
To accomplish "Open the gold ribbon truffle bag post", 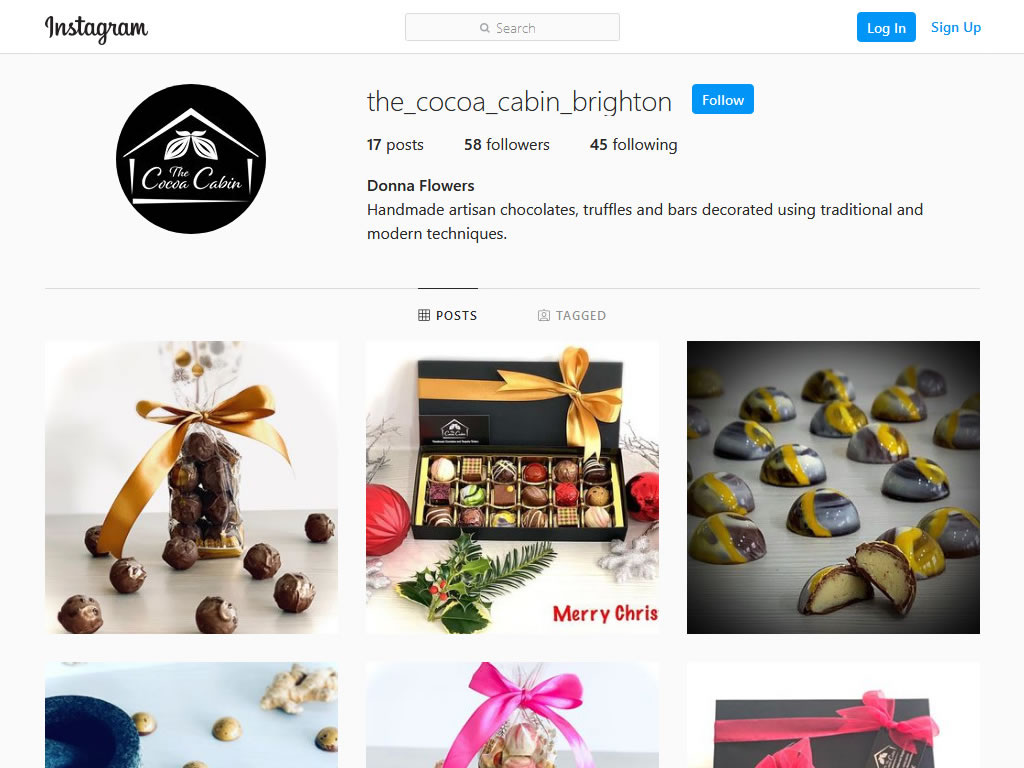I will [191, 487].
